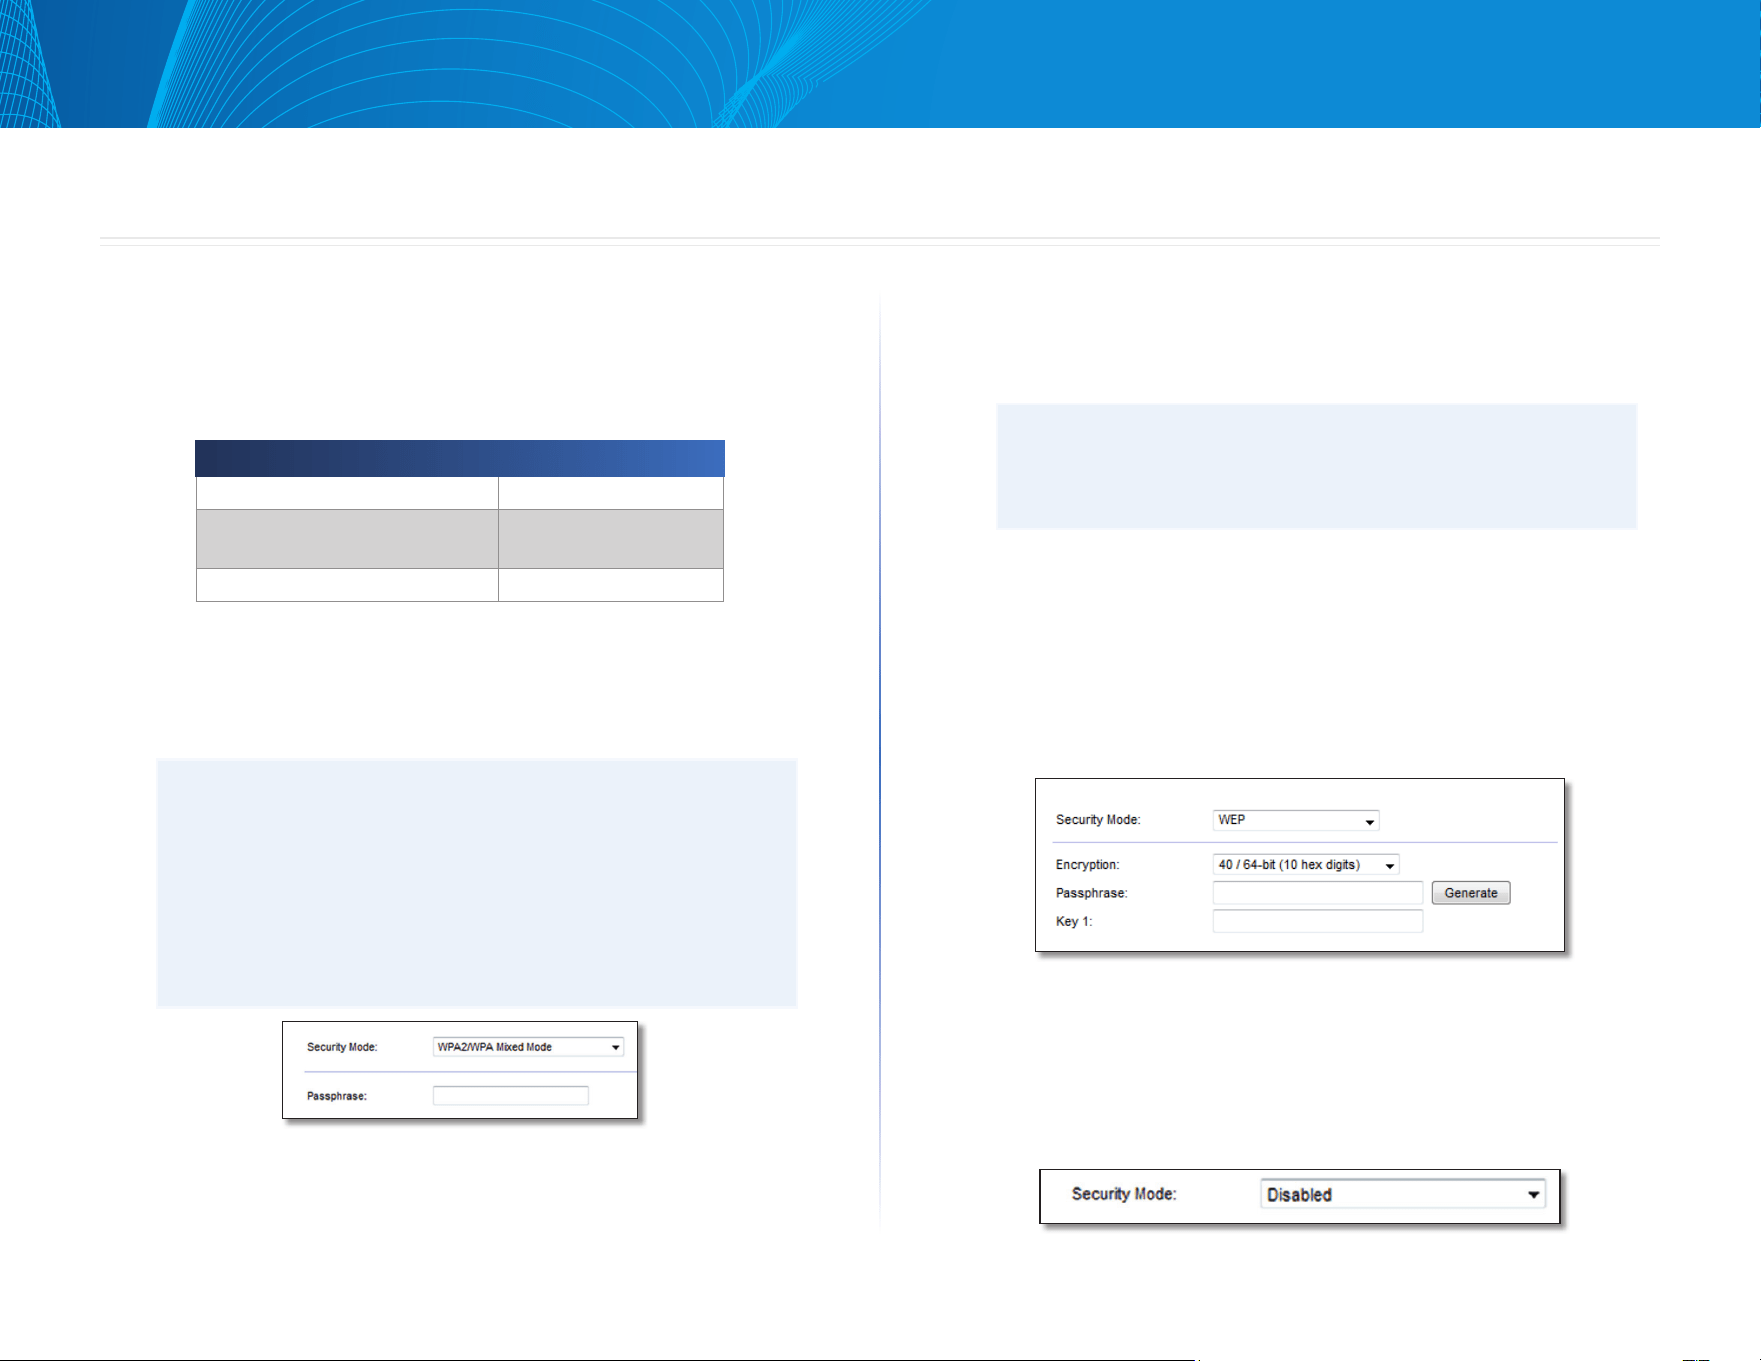The width and height of the screenshot is (1761, 1361).
Task: Click the Encryption label in WEP panel
Action: pos(1087,865)
